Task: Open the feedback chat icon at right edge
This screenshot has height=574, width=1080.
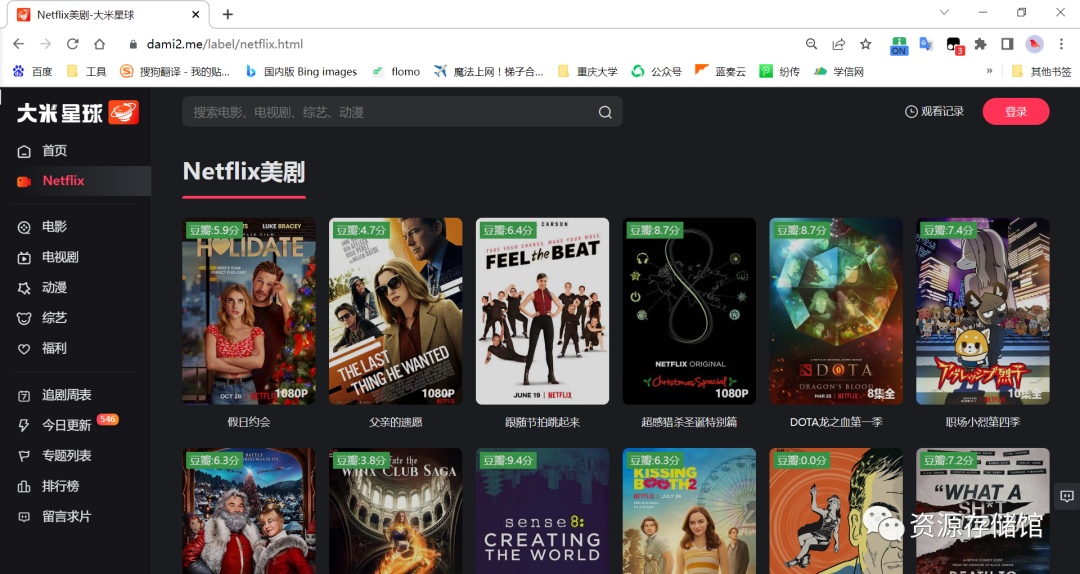Action: tap(1066, 496)
